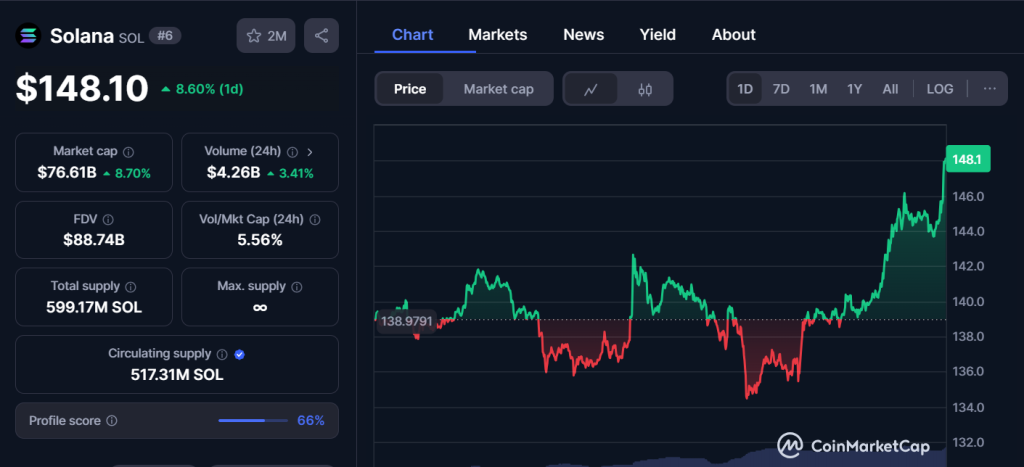The width and height of the screenshot is (1024, 467).
Task: Click the $88.74B FDV value
Action: pyautogui.click(x=94, y=240)
